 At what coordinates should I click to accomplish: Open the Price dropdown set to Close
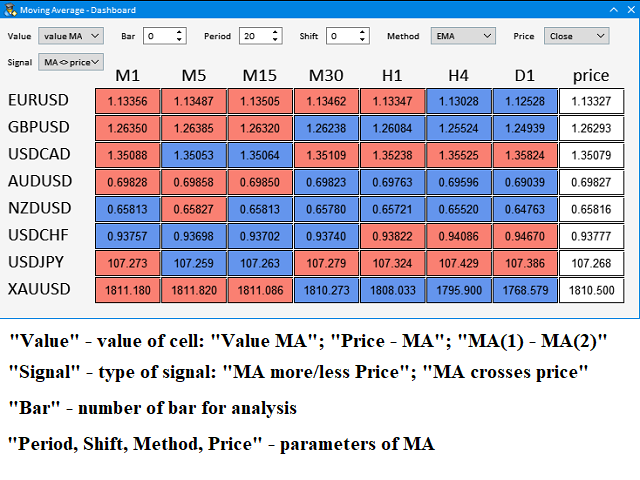click(x=576, y=36)
